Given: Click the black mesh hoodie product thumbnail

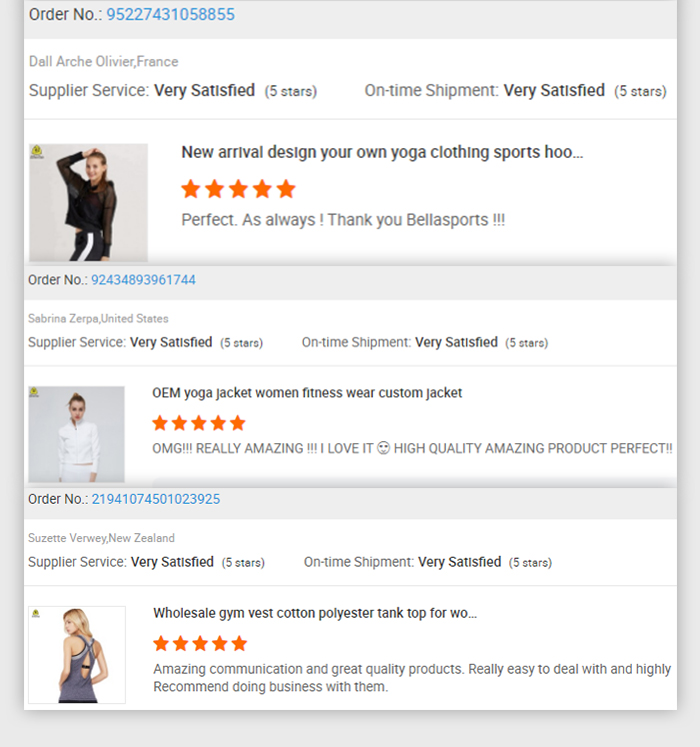Looking at the screenshot, I should tap(89, 202).
